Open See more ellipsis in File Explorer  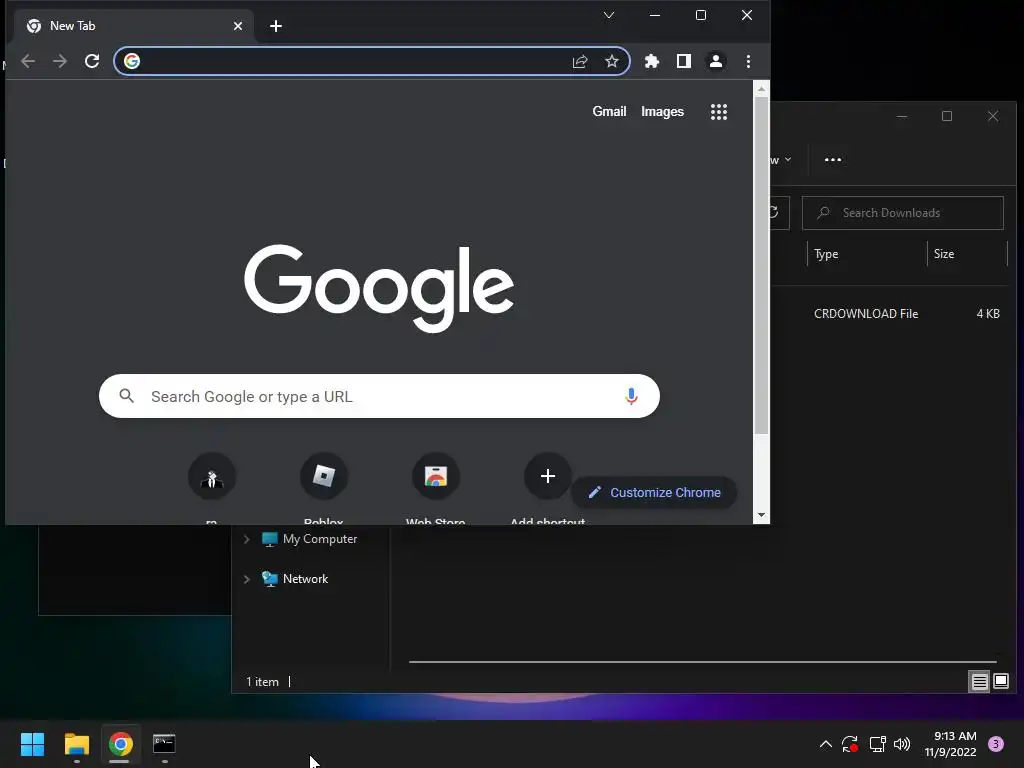pyautogui.click(x=833, y=160)
